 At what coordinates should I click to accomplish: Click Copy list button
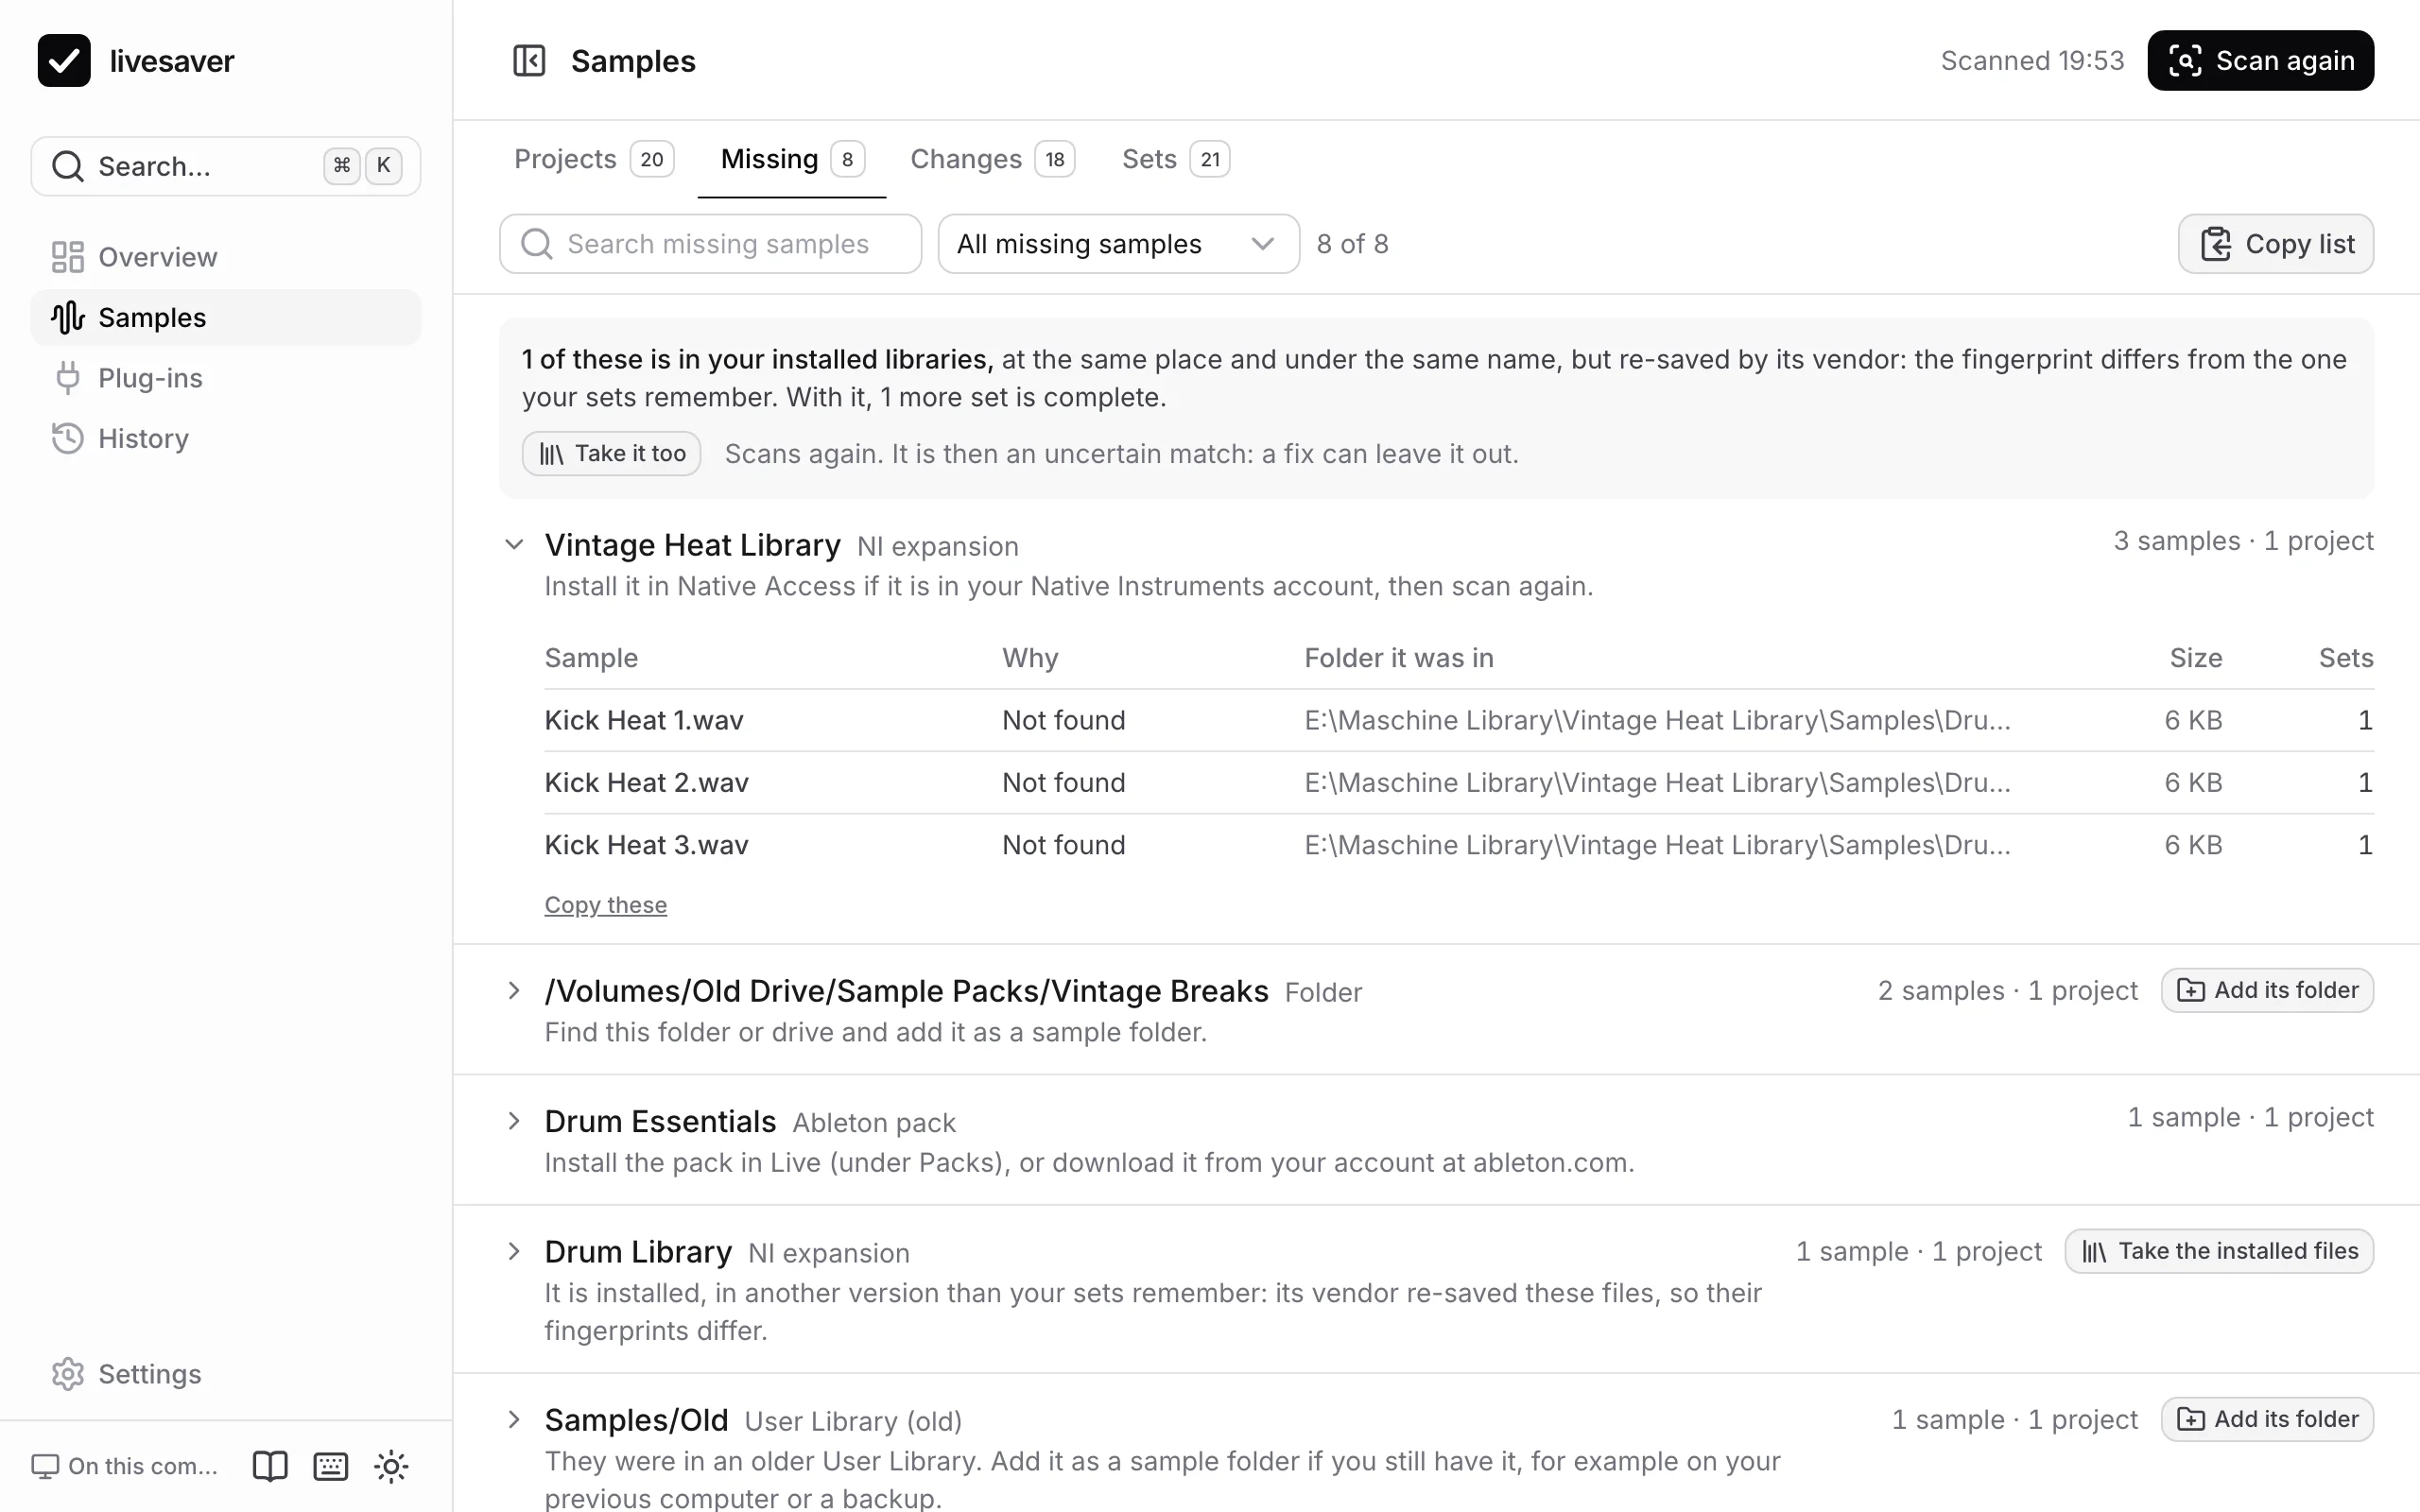(x=2275, y=244)
